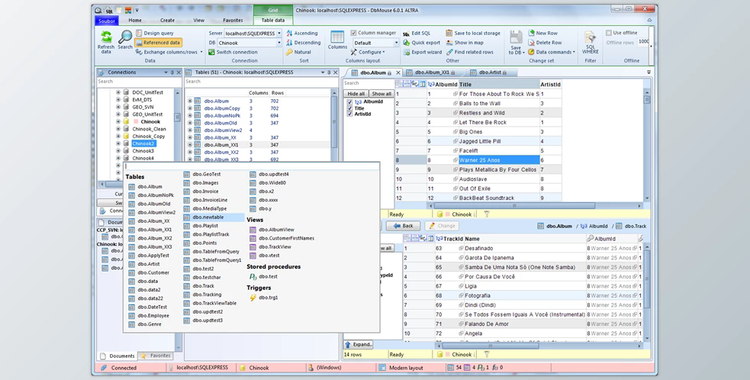
Task: Open the Default layout dropdown
Action: click(376, 43)
